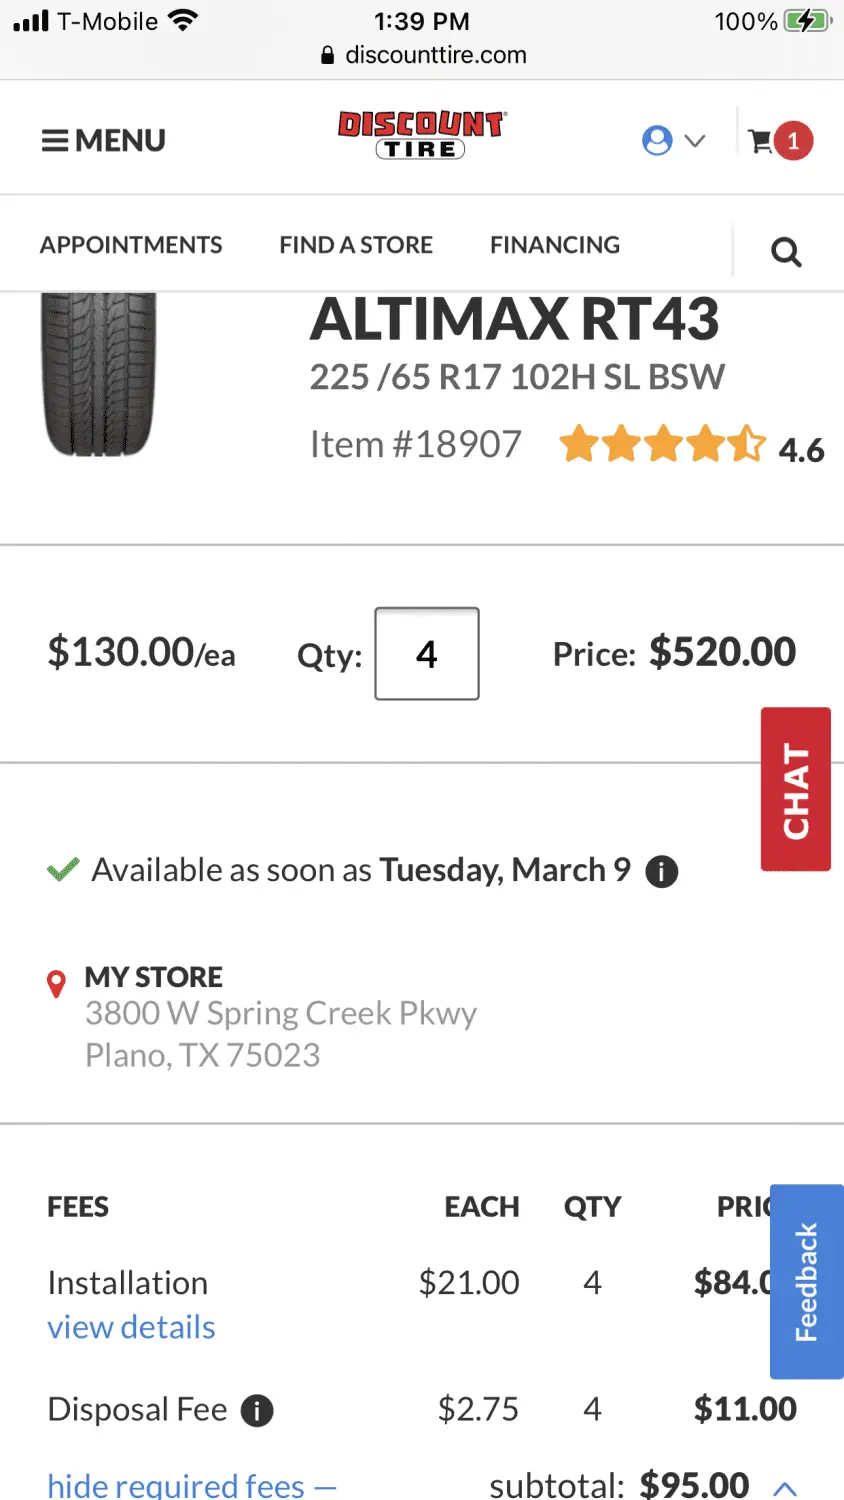Image resolution: width=844 pixels, height=1500 pixels.
Task: Open the red Chat button
Action: pos(795,789)
